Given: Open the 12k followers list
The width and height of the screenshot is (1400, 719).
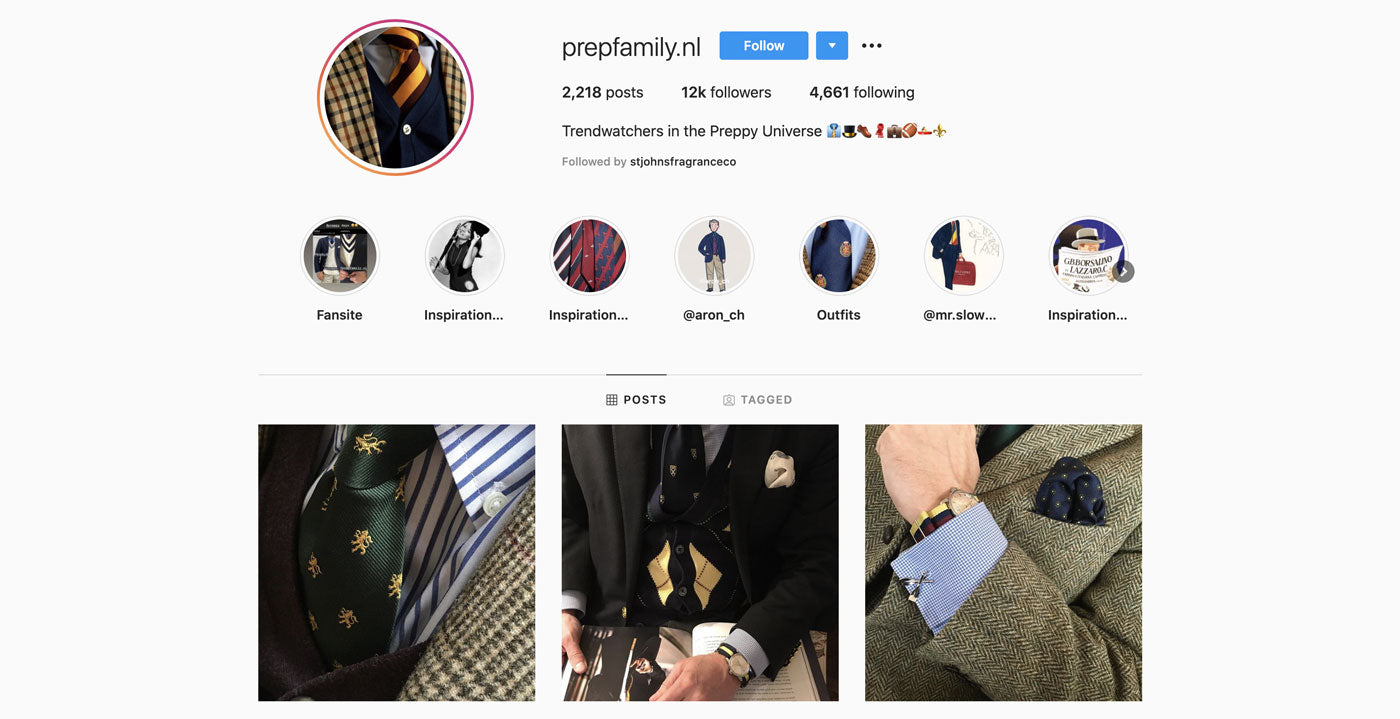Looking at the screenshot, I should (726, 93).
